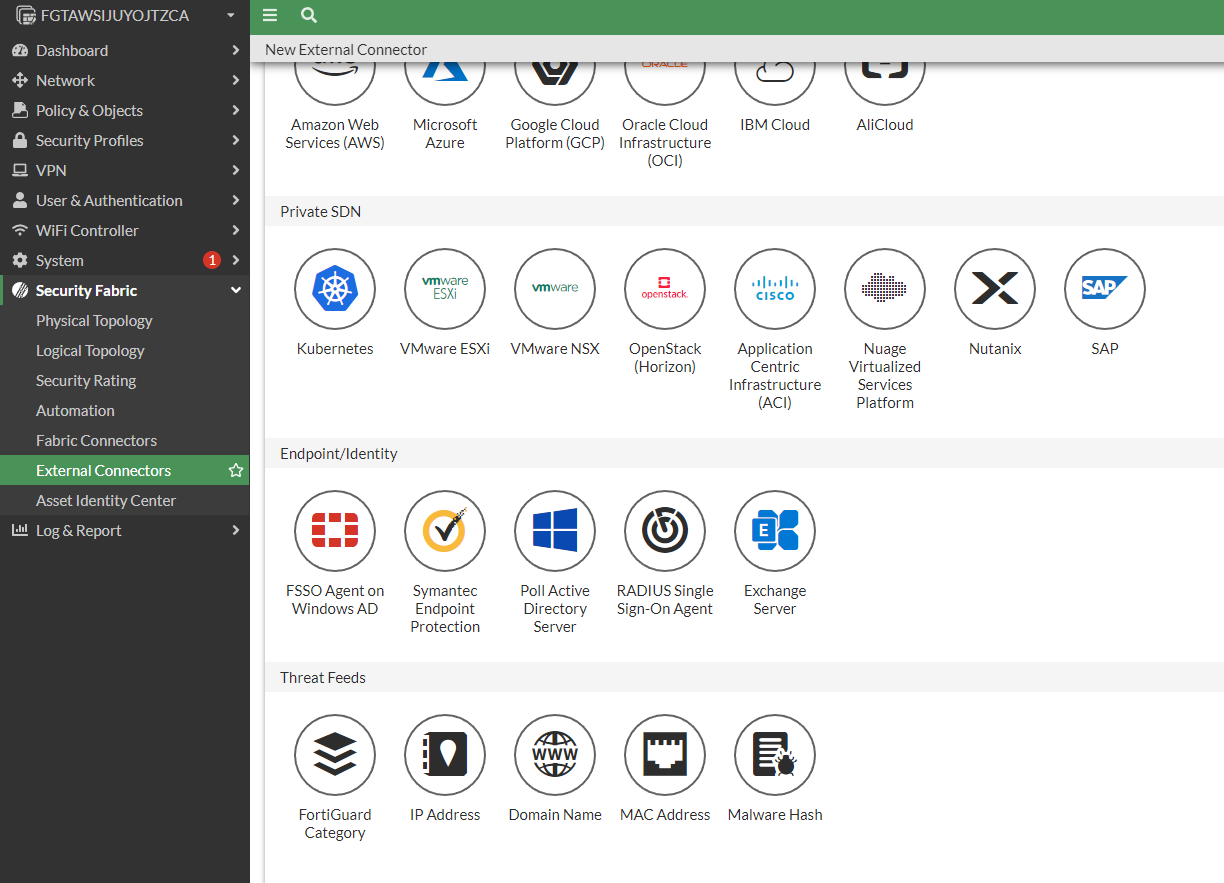Viewport: 1224px width, 883px height.
Task: Choose Nuage Virtualized Services Platform icon
Action: (x=885, y=289)
